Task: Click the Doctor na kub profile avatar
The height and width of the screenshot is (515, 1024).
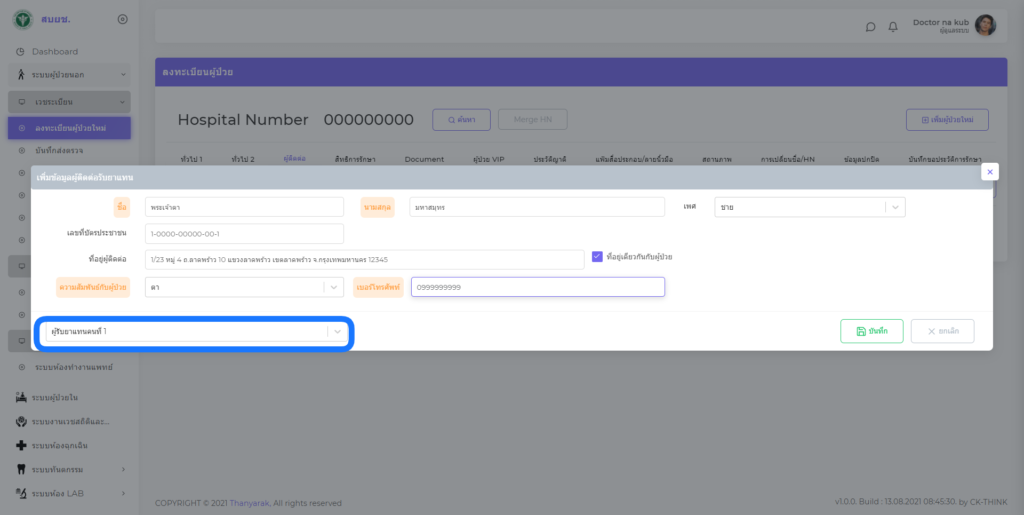Action: coord(985,26)
